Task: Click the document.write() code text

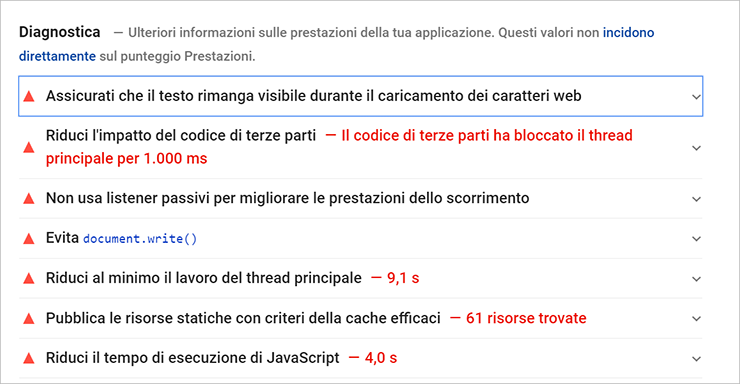Action: 140,239
